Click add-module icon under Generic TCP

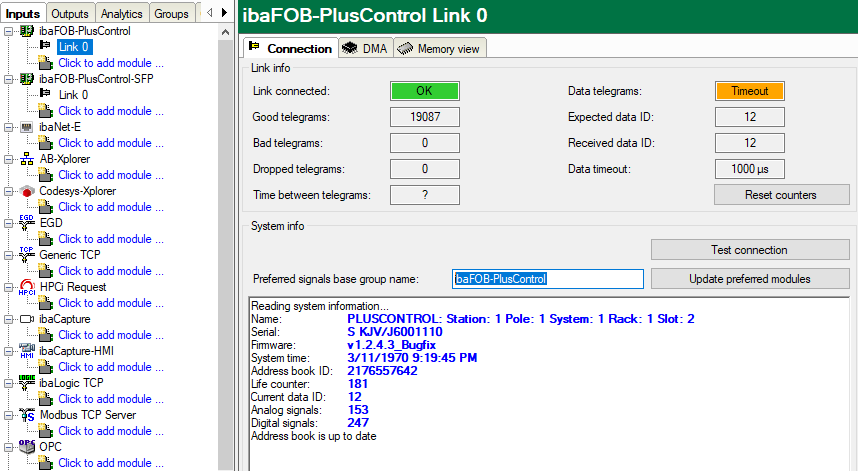(x=46, y=271)
